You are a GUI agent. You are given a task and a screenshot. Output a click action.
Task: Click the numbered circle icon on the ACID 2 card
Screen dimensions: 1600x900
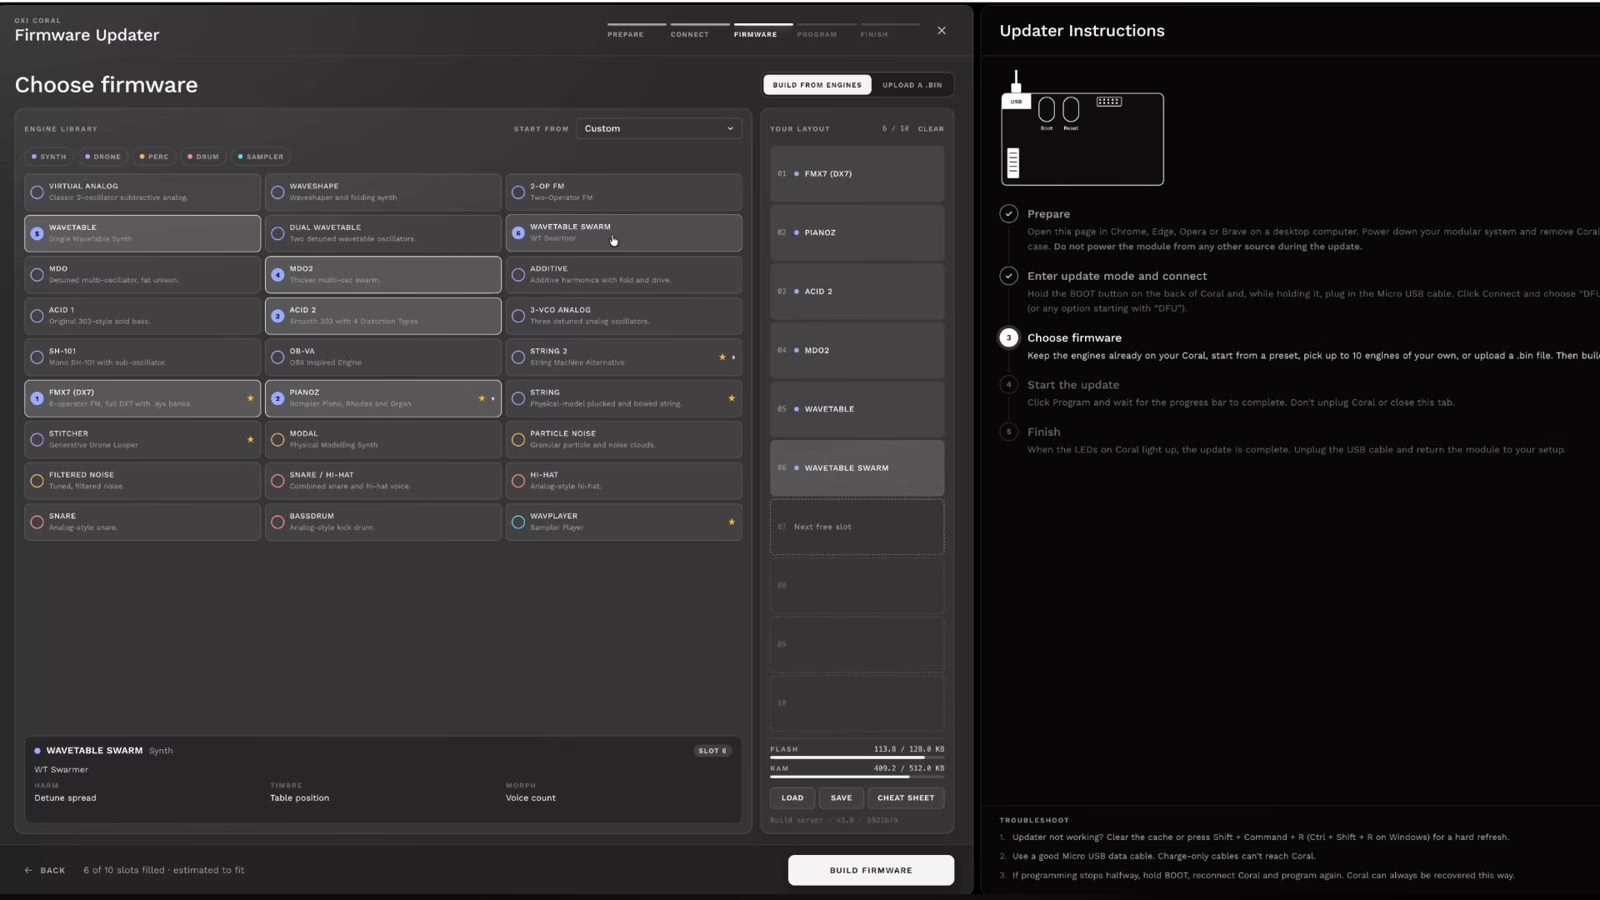tap(278, 316)
